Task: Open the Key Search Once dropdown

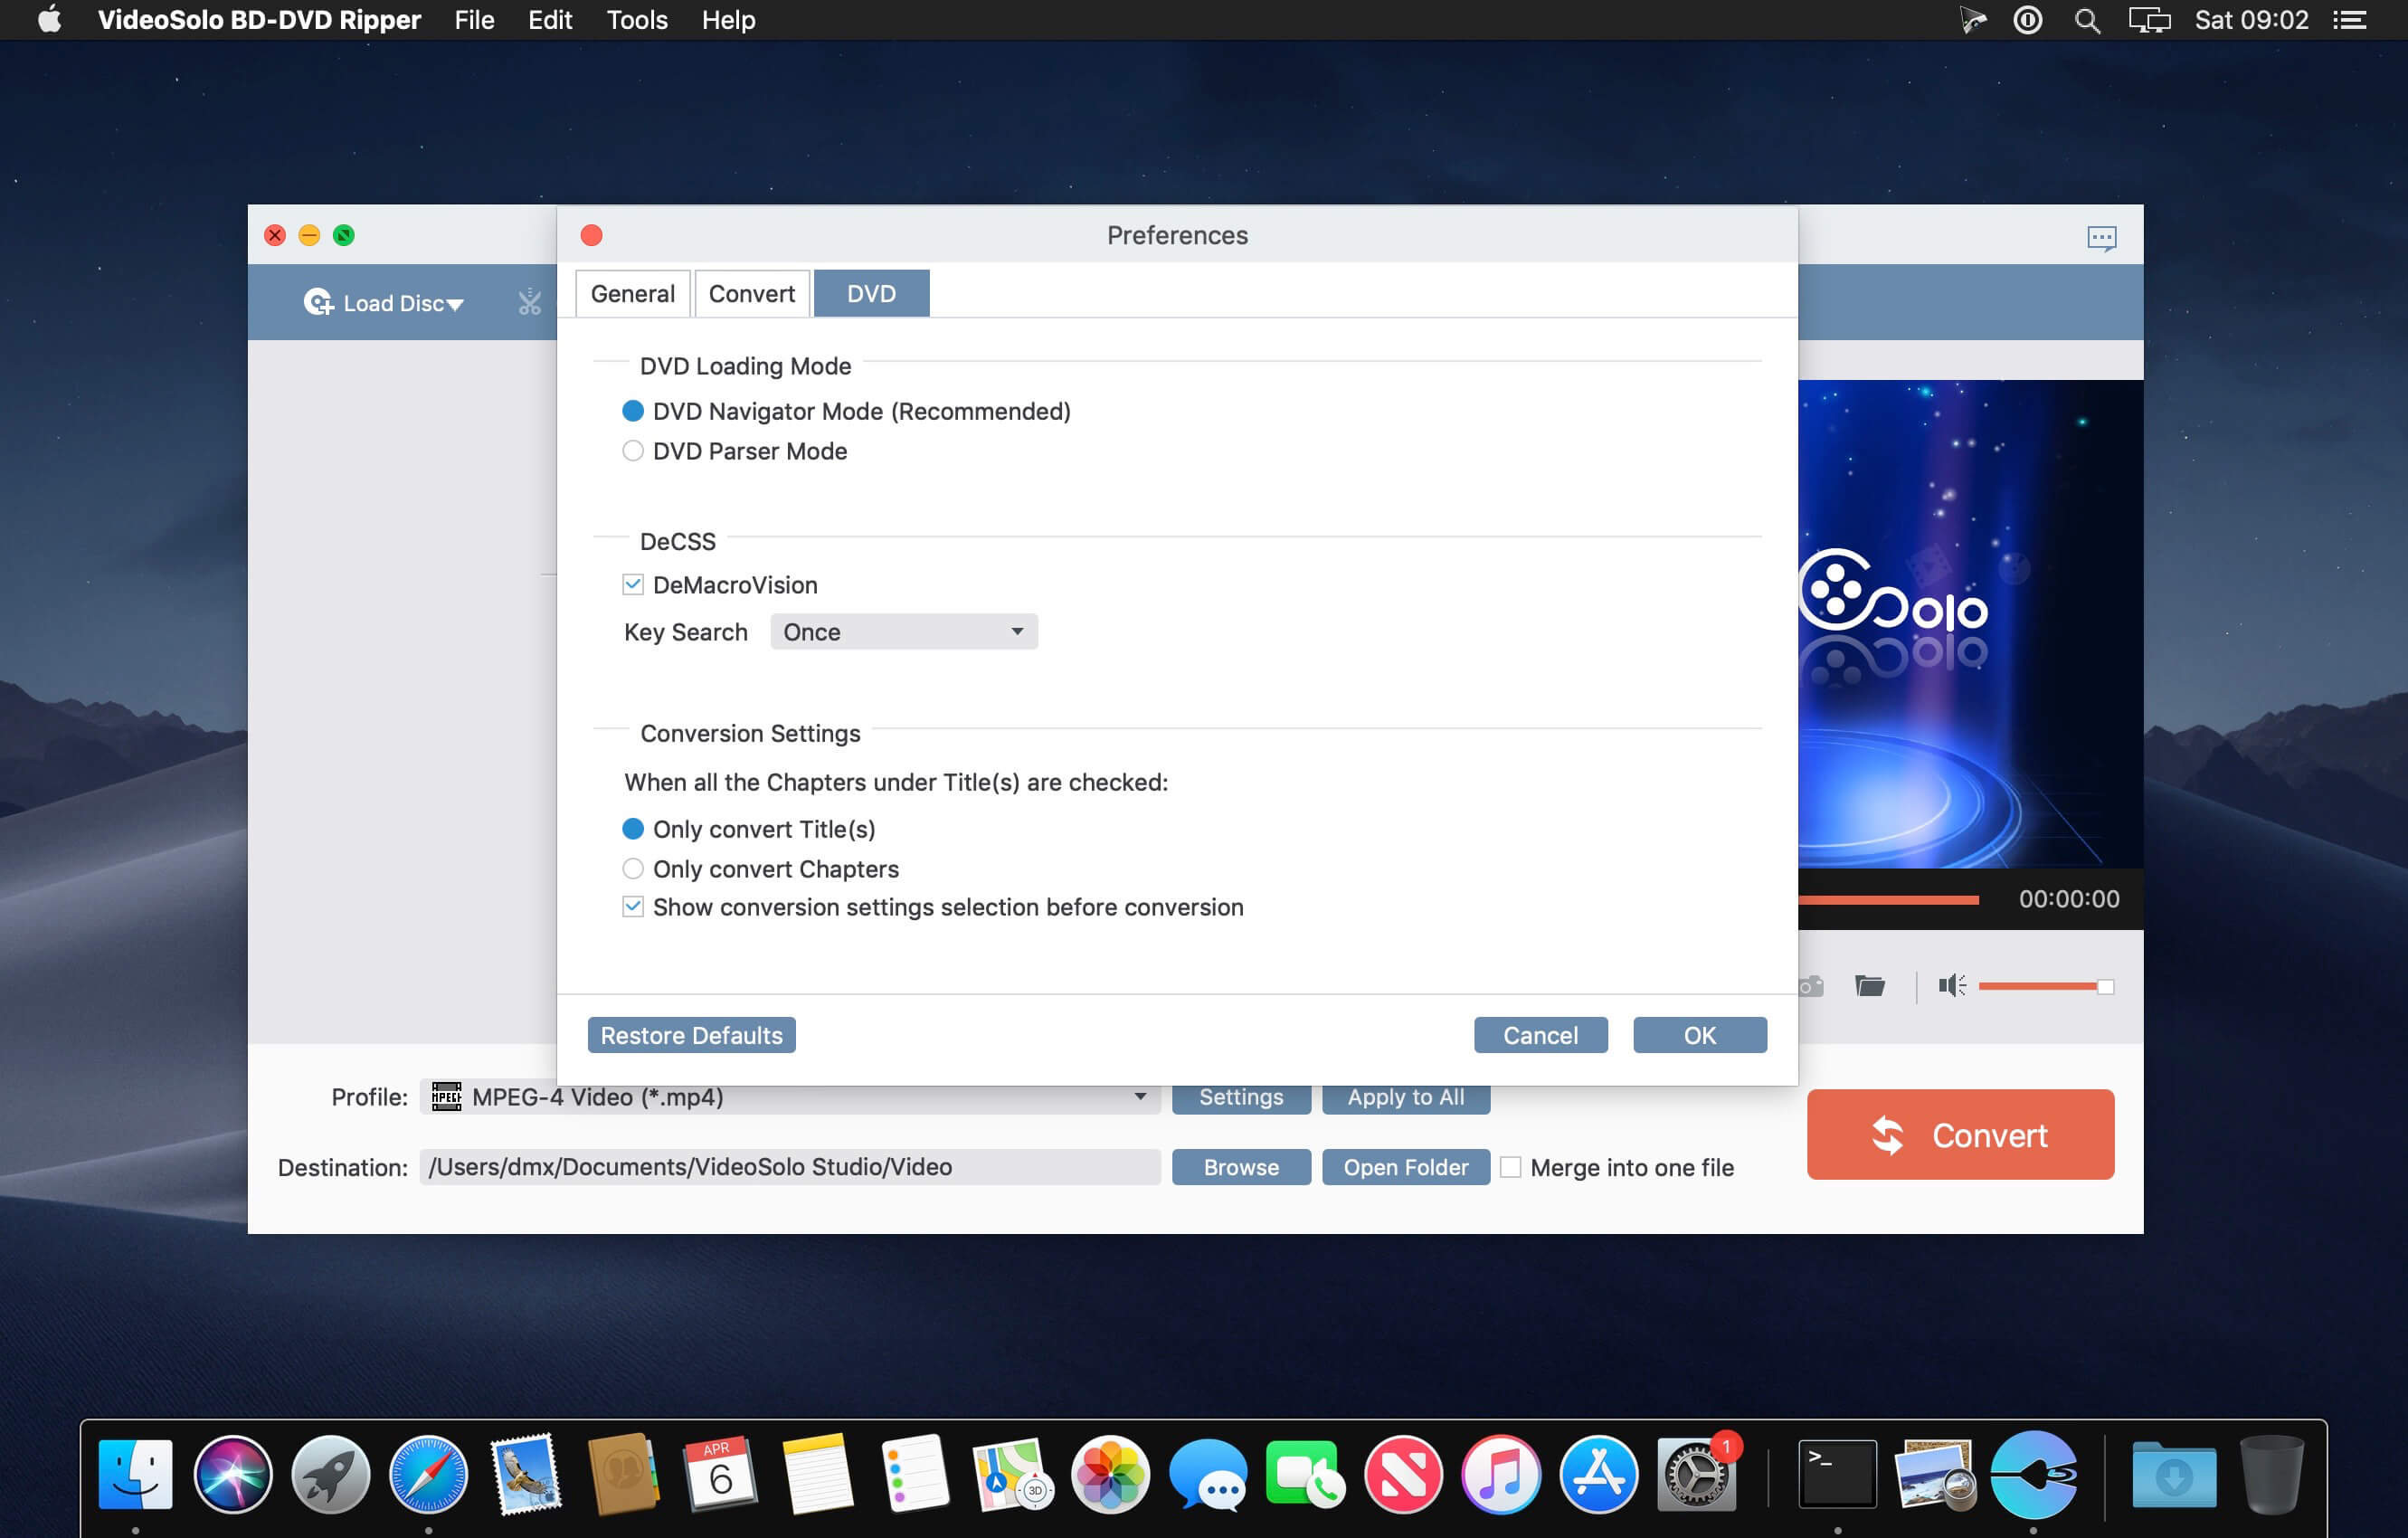Action: click(903, 632)
